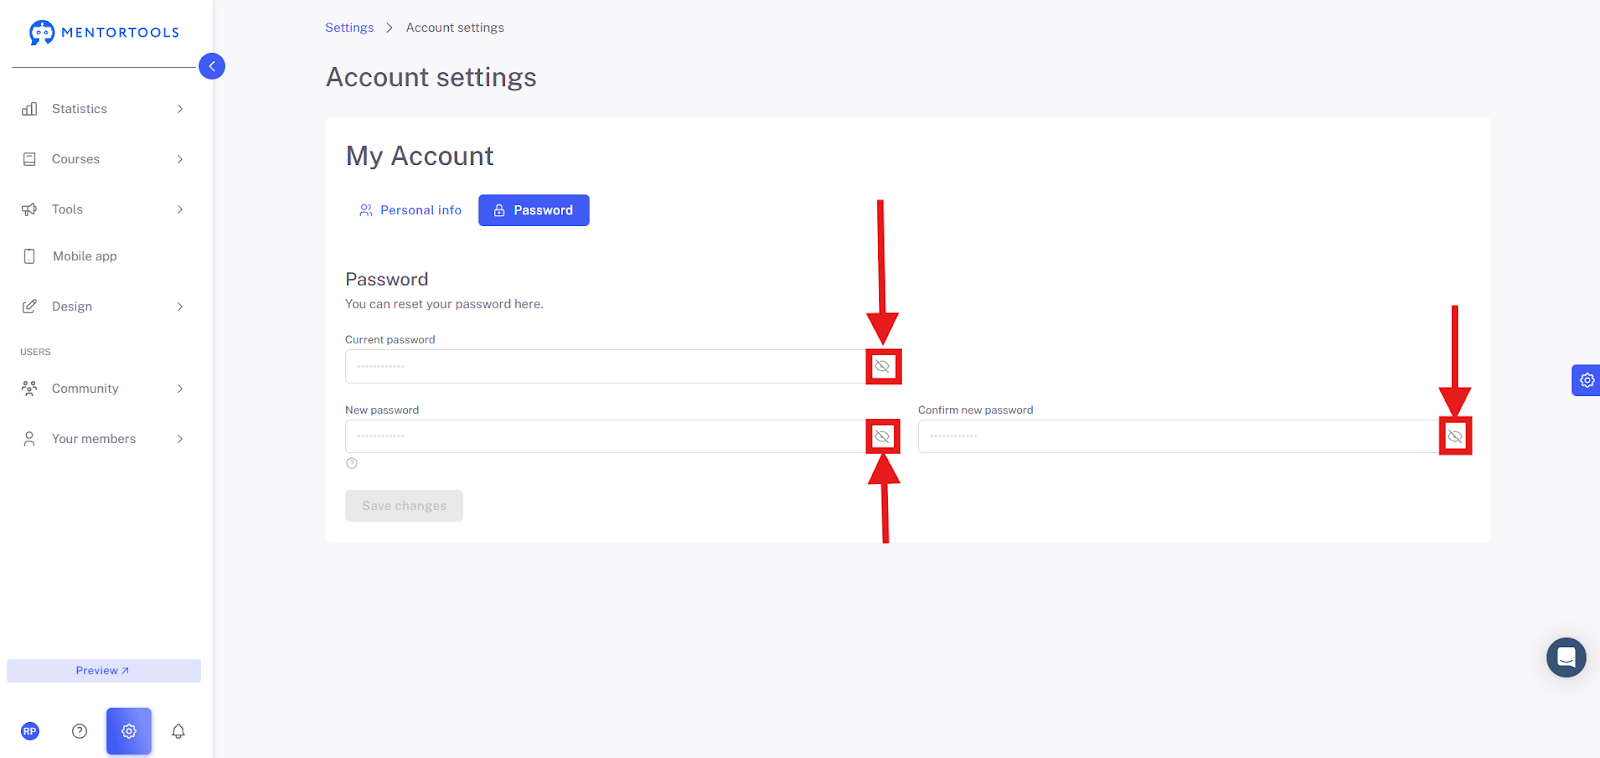Screen dimensions: 1600x758
Task: Toggle visibility of Current password
Action: pos(882,366)
